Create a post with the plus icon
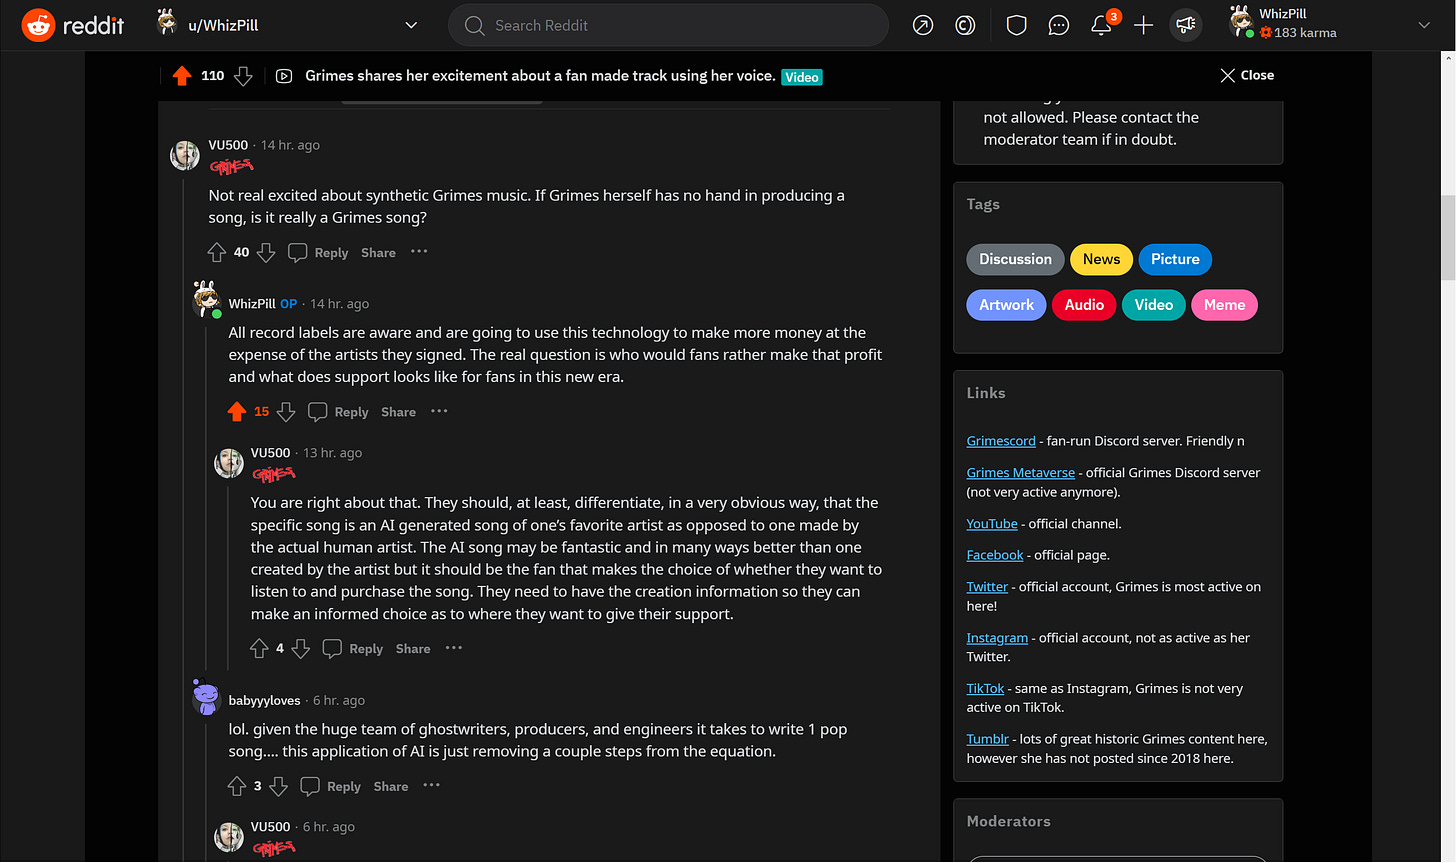This screenshot has width=1456, height=863. (1143, 25)
